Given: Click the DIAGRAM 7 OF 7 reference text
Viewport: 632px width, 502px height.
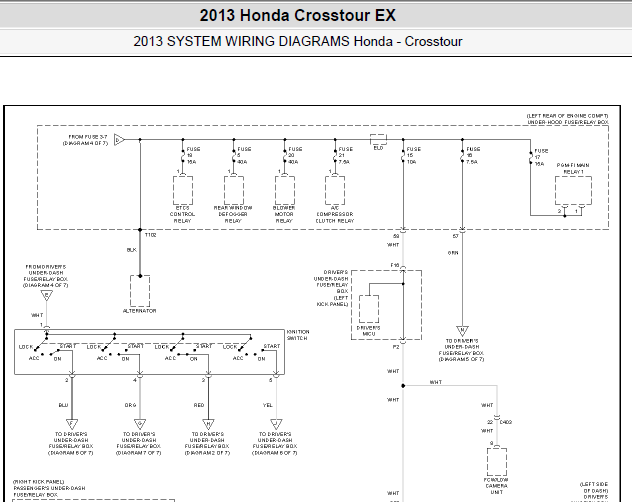Looking at the screenshot, I should click(139, 453).
